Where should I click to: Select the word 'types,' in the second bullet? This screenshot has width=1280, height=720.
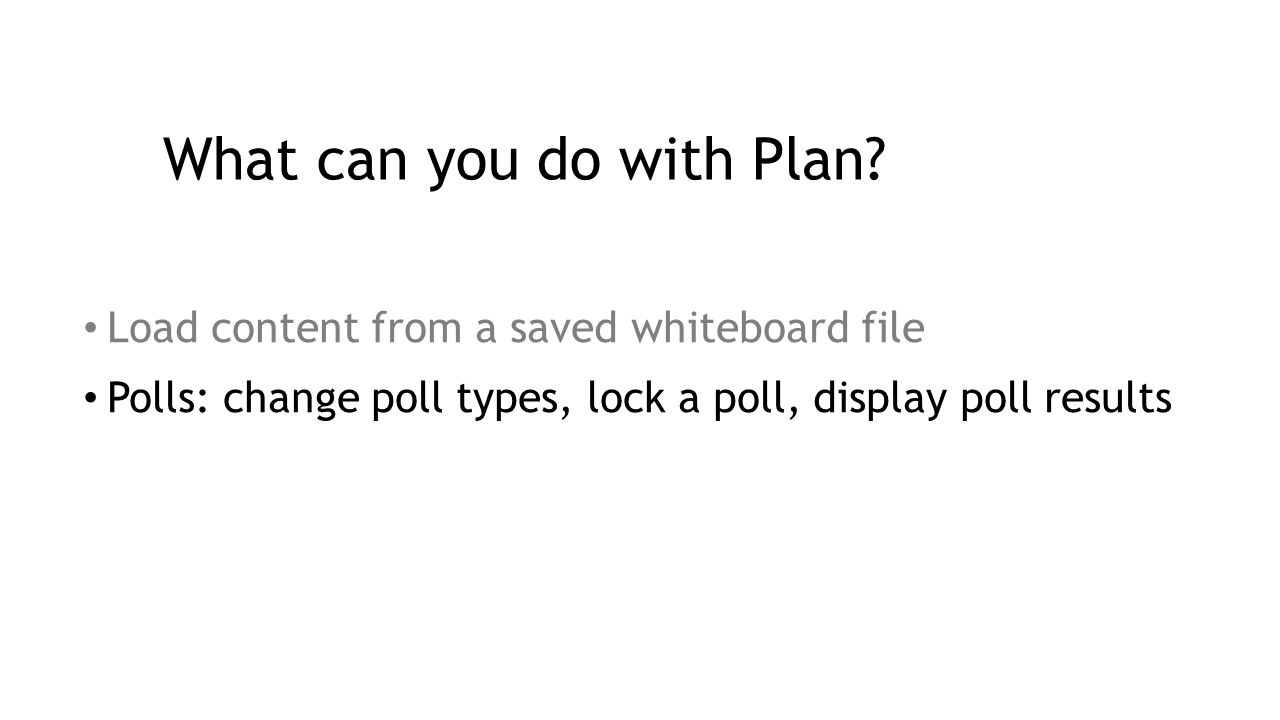pyautogui.click(x=511, y=400)
